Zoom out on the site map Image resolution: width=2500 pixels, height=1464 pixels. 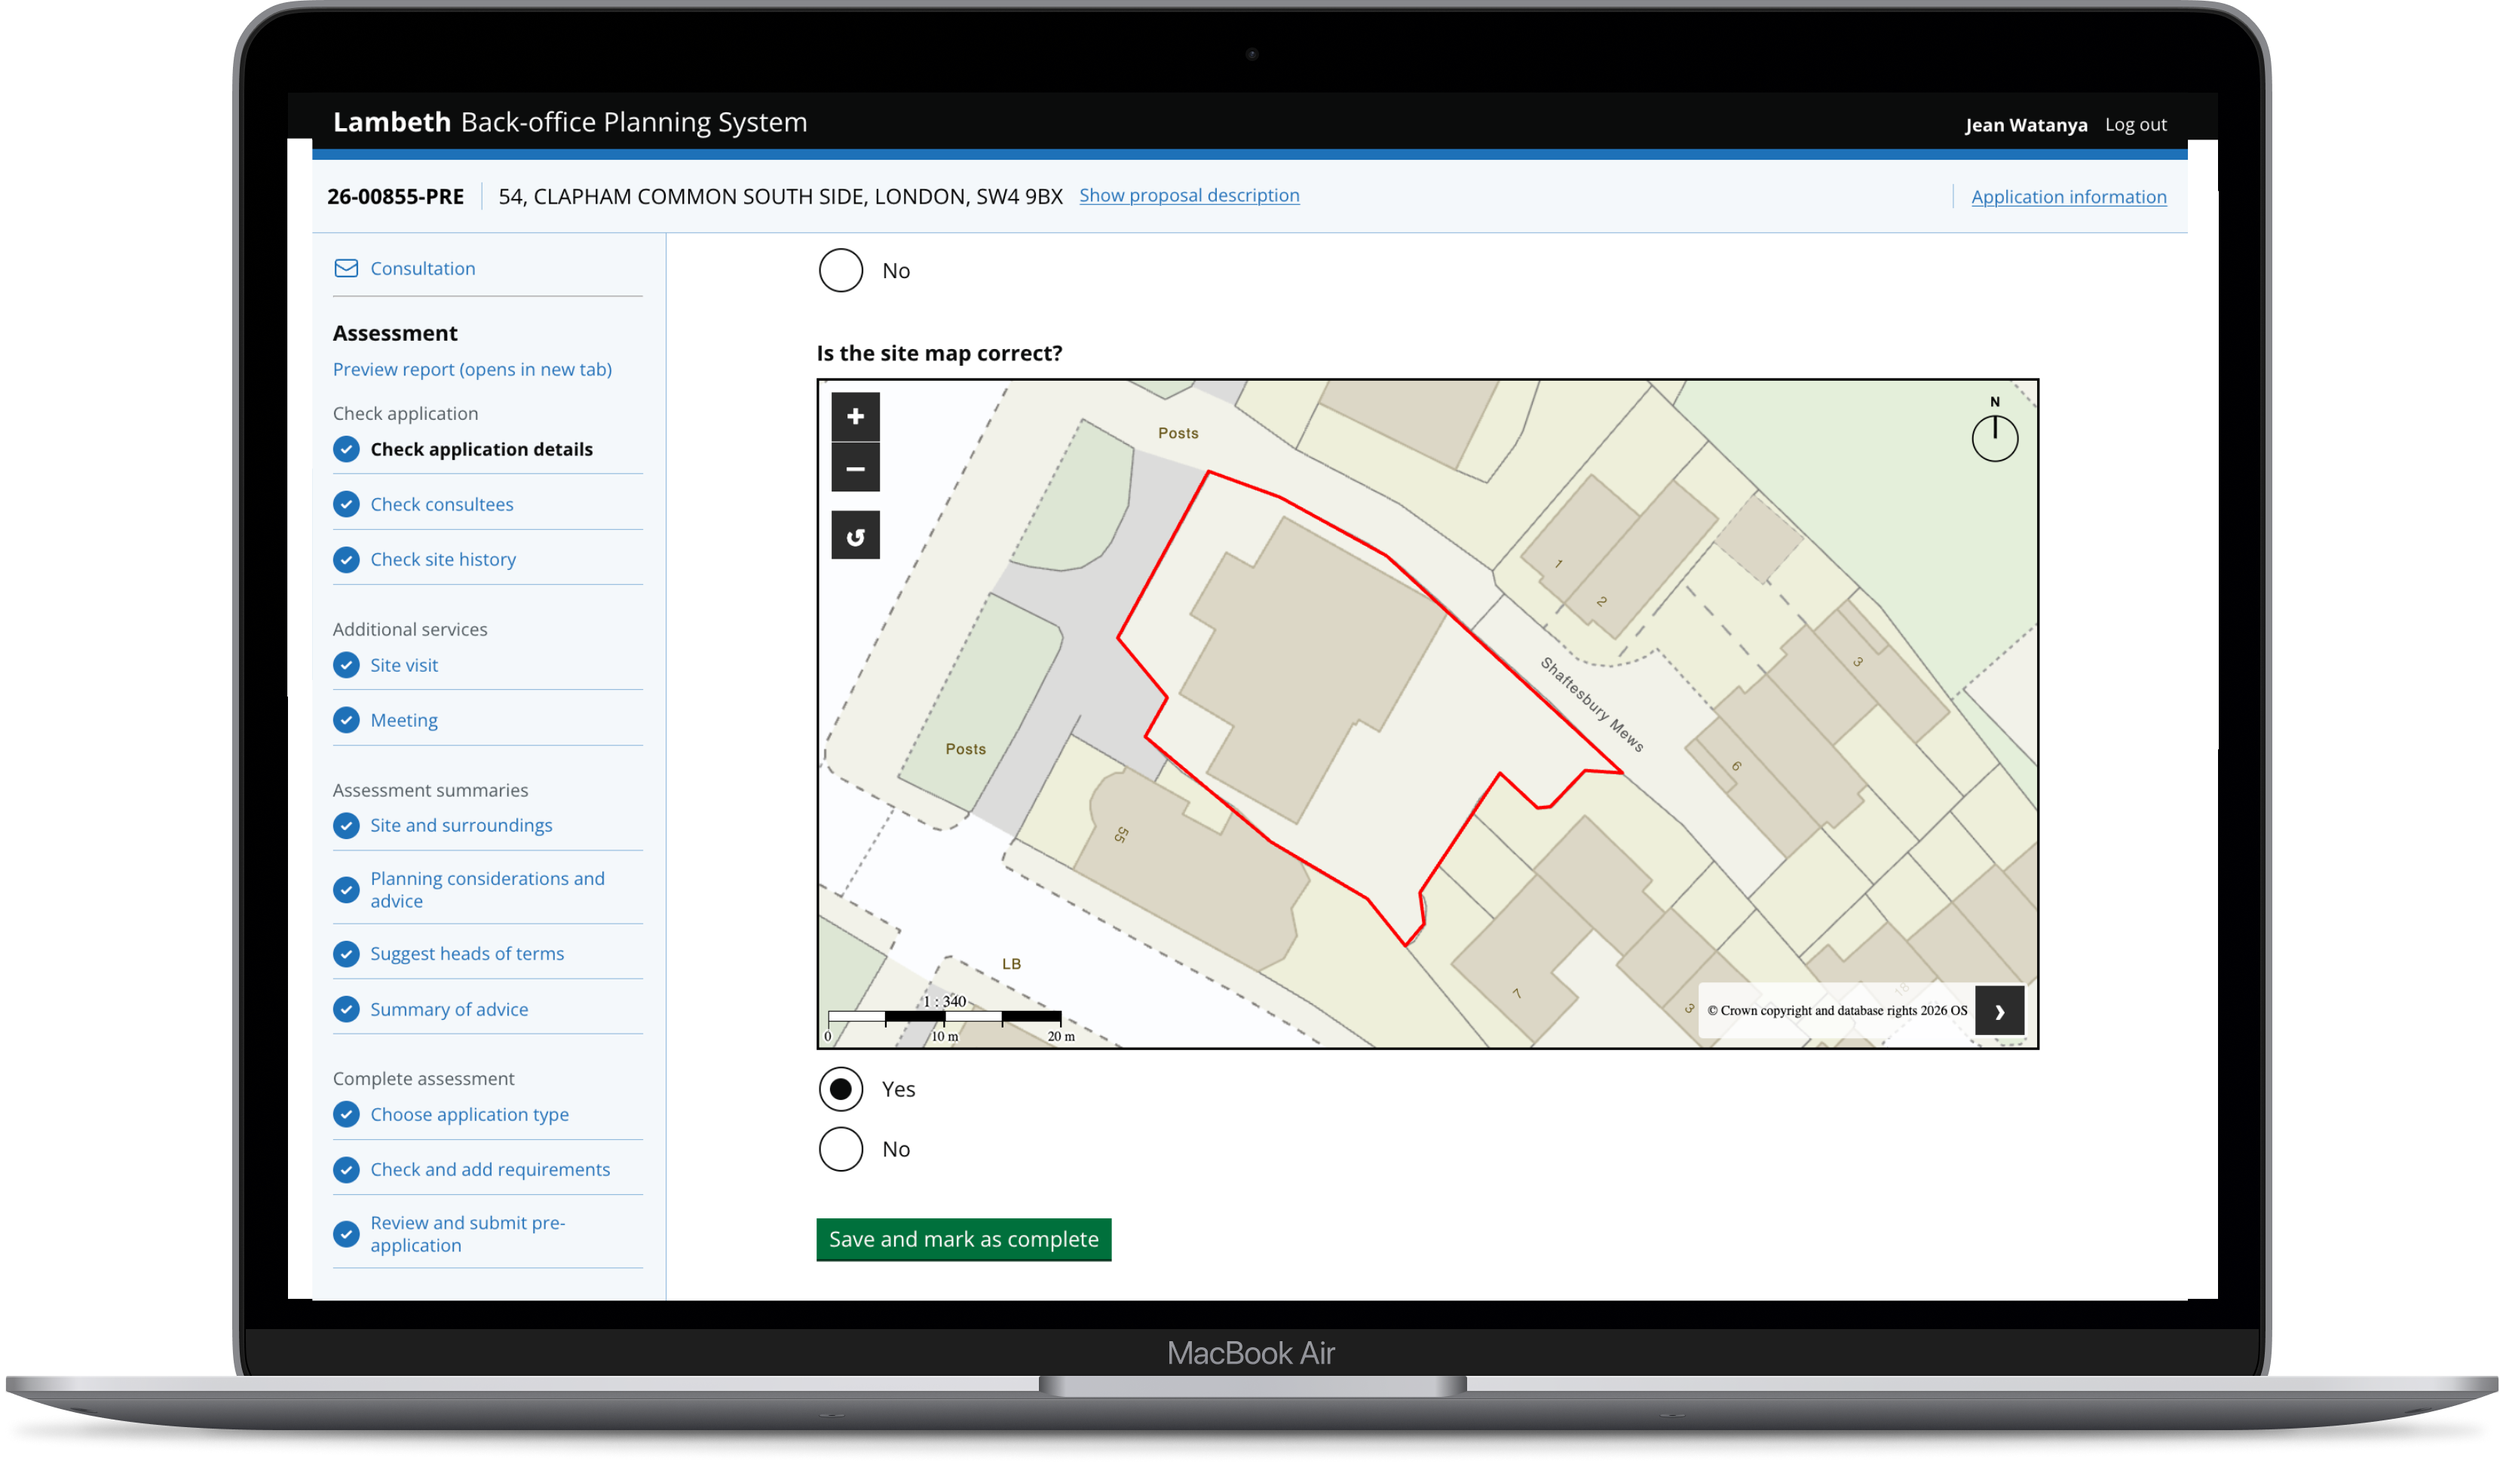coord(855,468)
